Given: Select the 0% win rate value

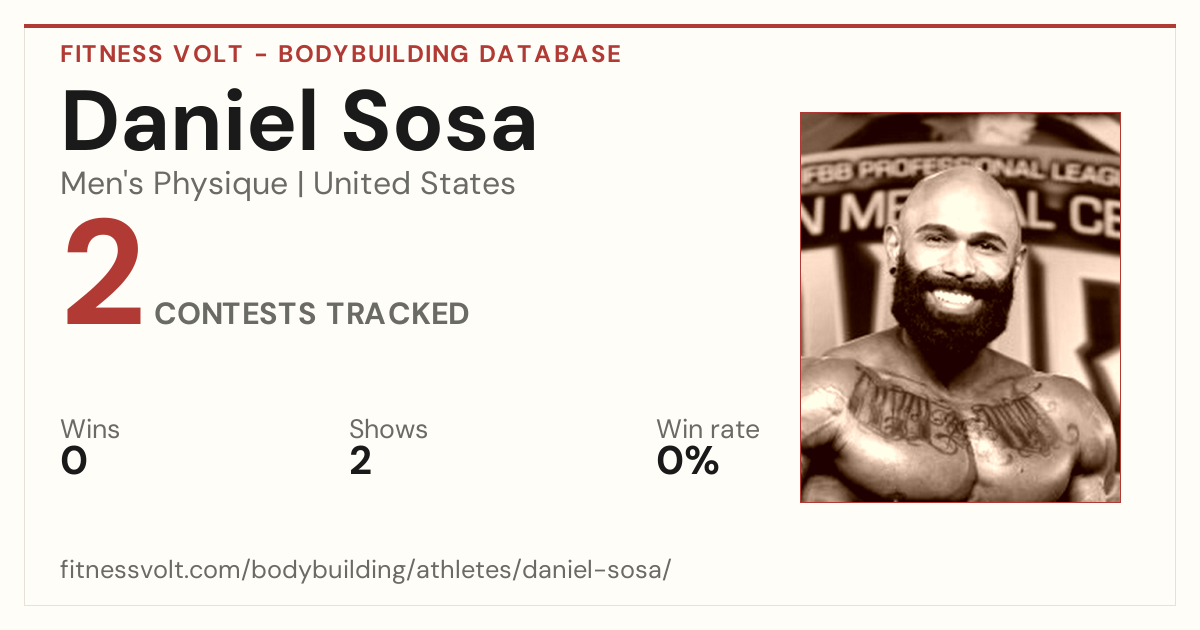Looking at the screenshot, I should [688, 461].
